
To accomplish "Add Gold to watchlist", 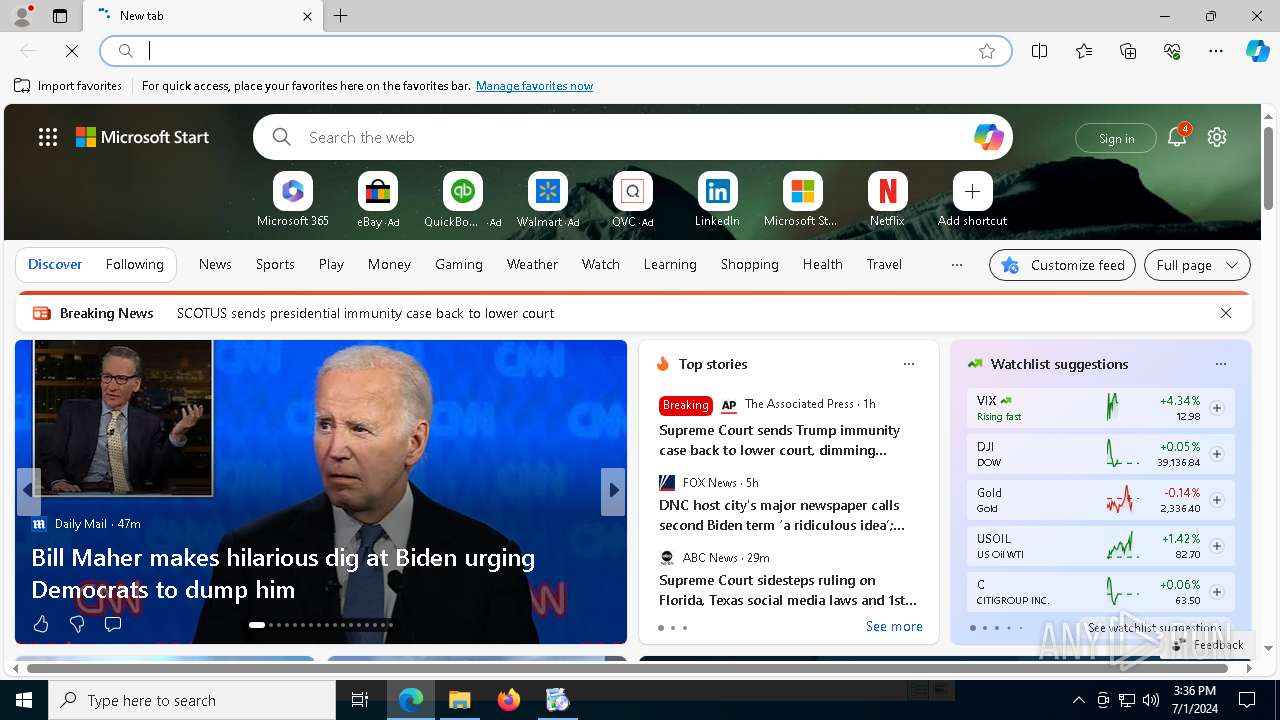I will pos(1217,500).
